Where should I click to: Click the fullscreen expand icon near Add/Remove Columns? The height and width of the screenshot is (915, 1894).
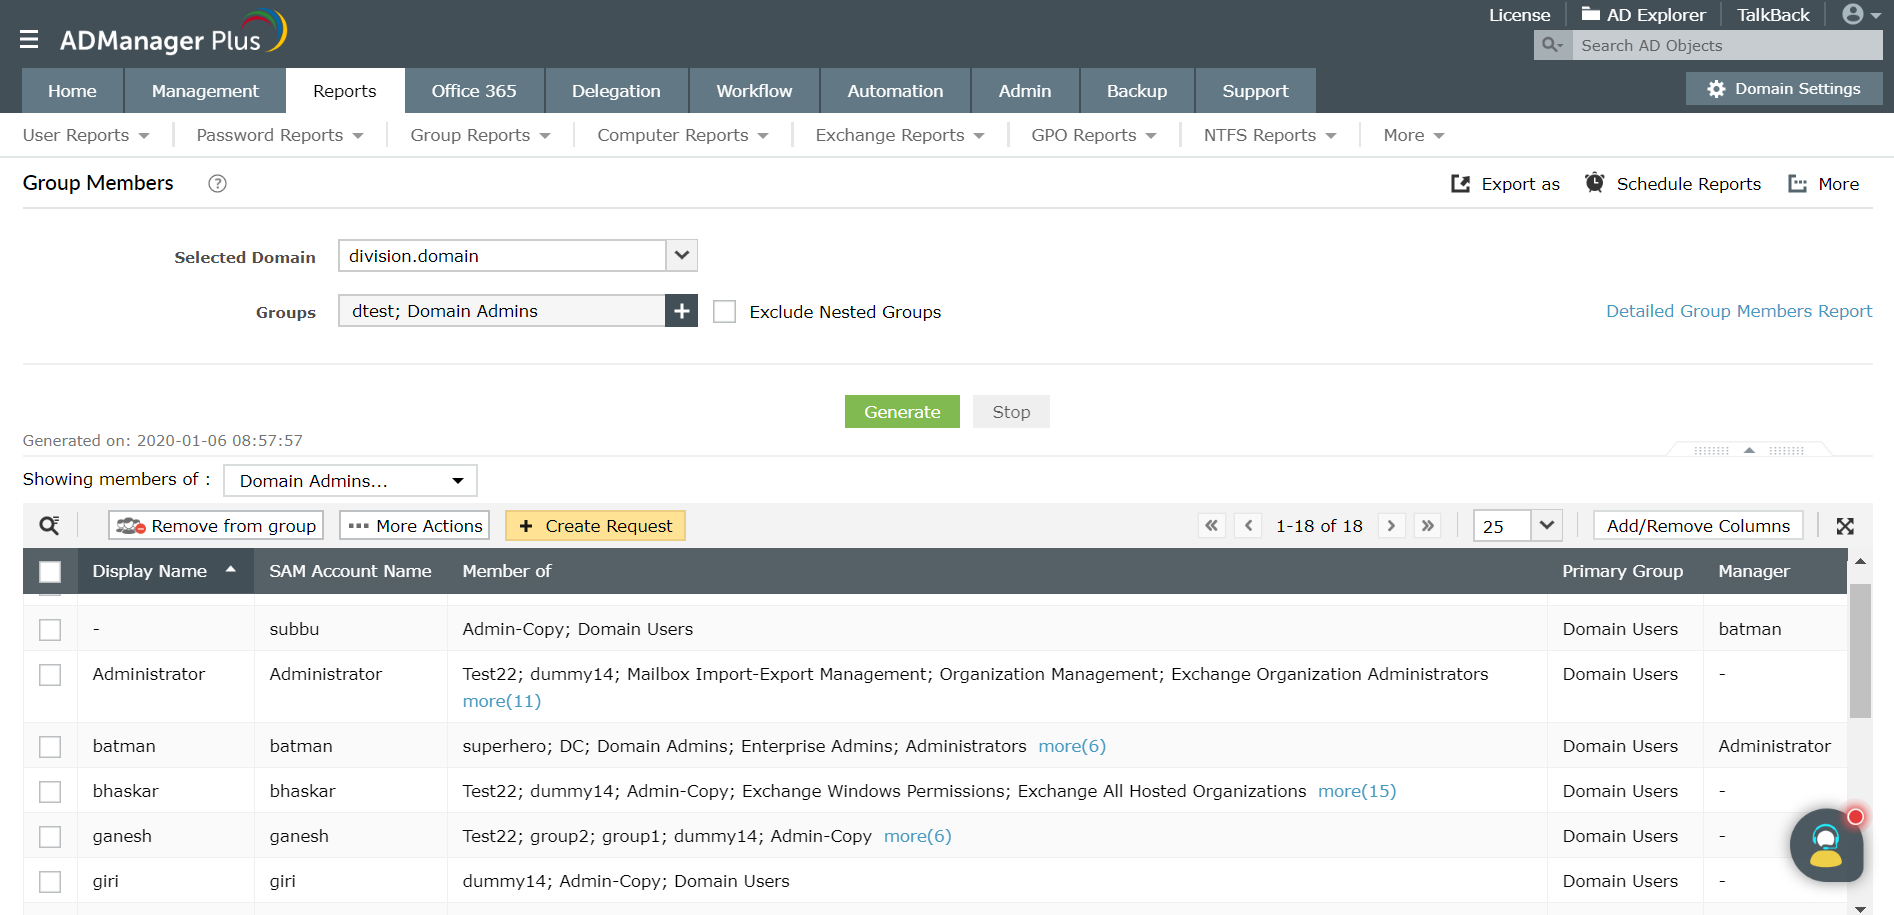click(x=1845, y=525)
